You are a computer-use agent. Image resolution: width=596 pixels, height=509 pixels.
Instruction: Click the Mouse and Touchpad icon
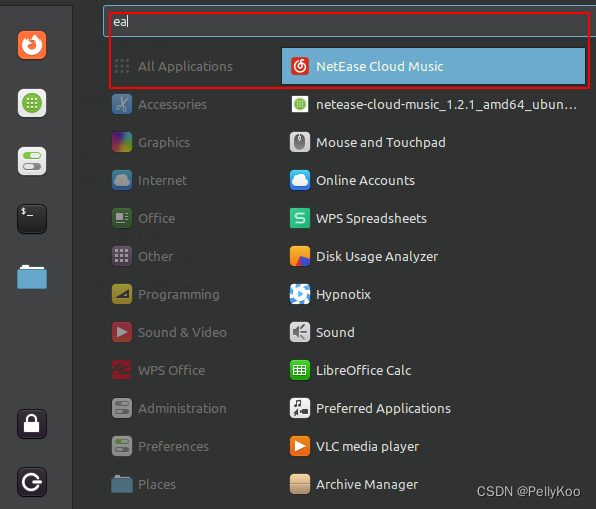pos(300,142)
